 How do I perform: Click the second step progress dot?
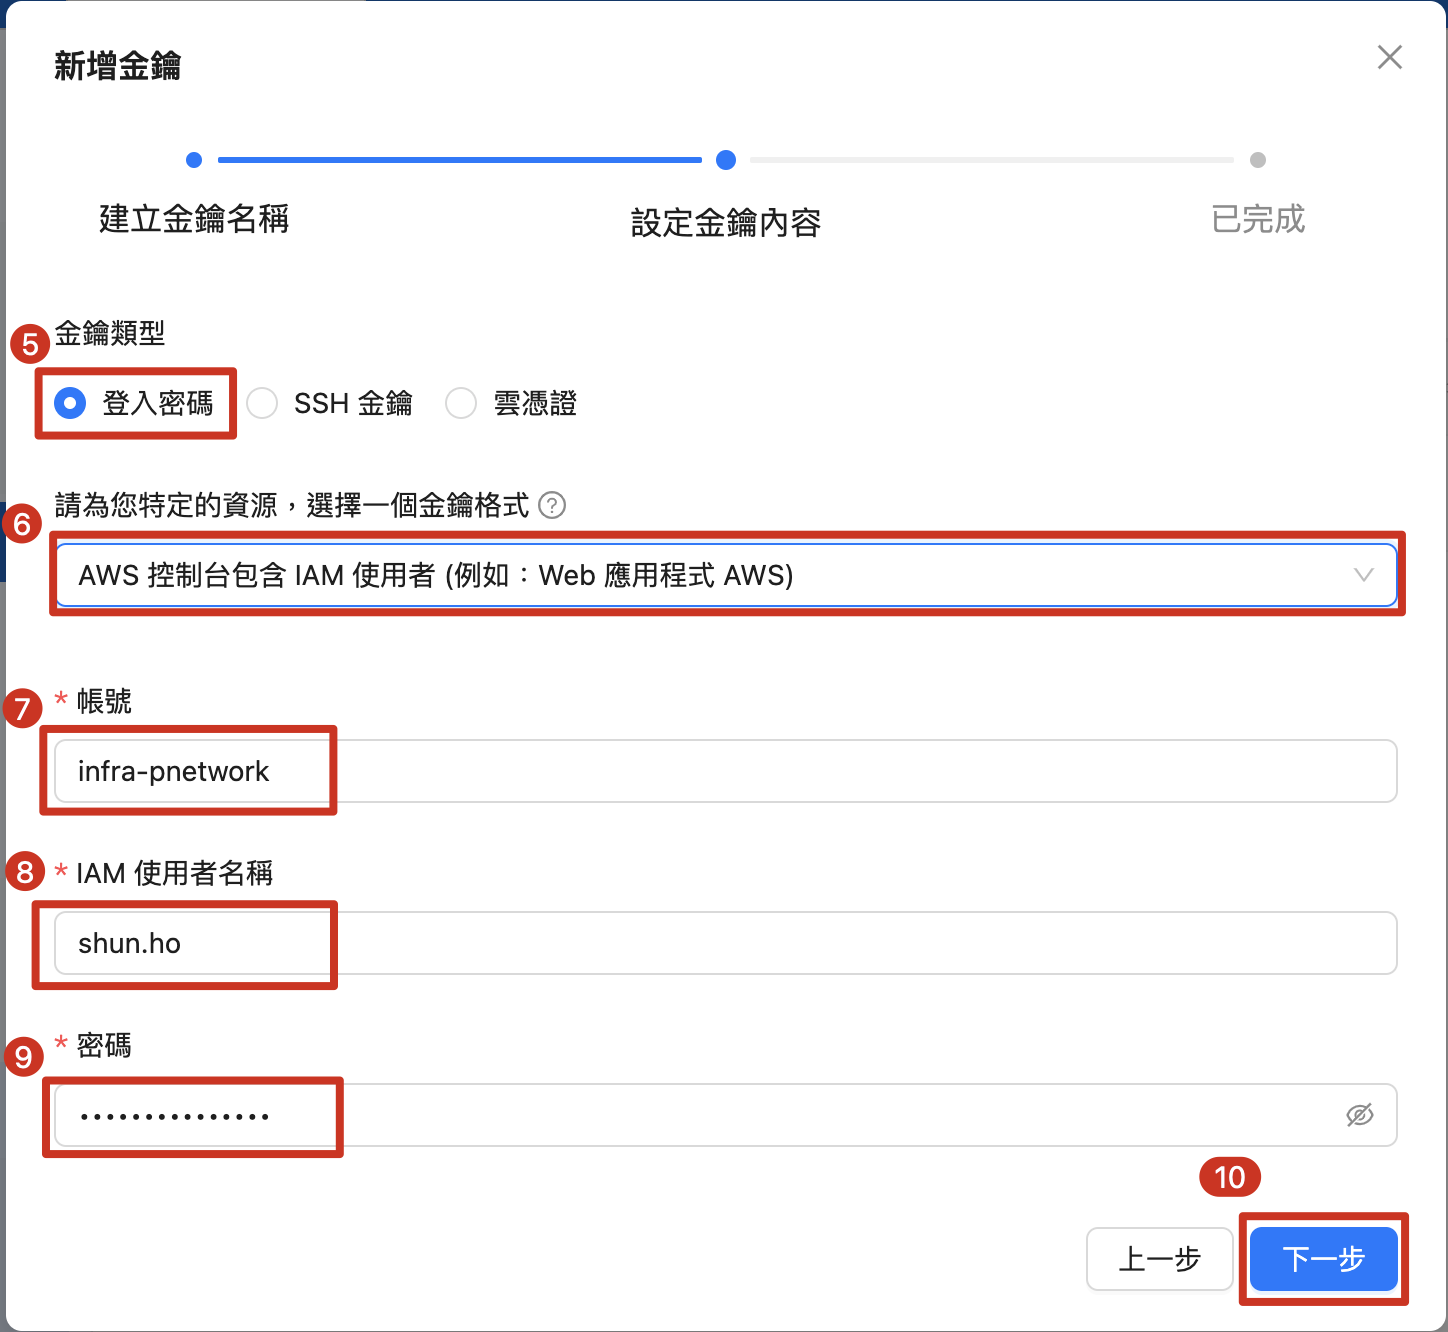coord(726,160)
